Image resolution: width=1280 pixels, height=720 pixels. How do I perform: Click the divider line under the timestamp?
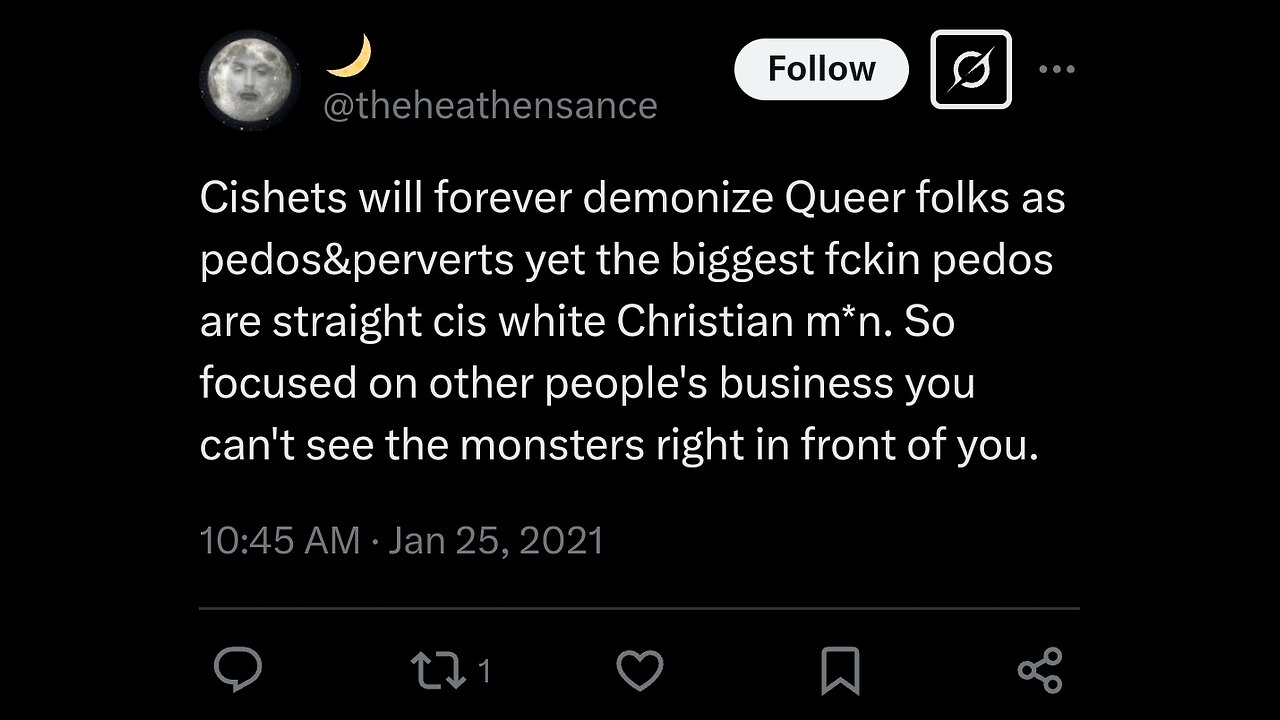pos(639,607)
